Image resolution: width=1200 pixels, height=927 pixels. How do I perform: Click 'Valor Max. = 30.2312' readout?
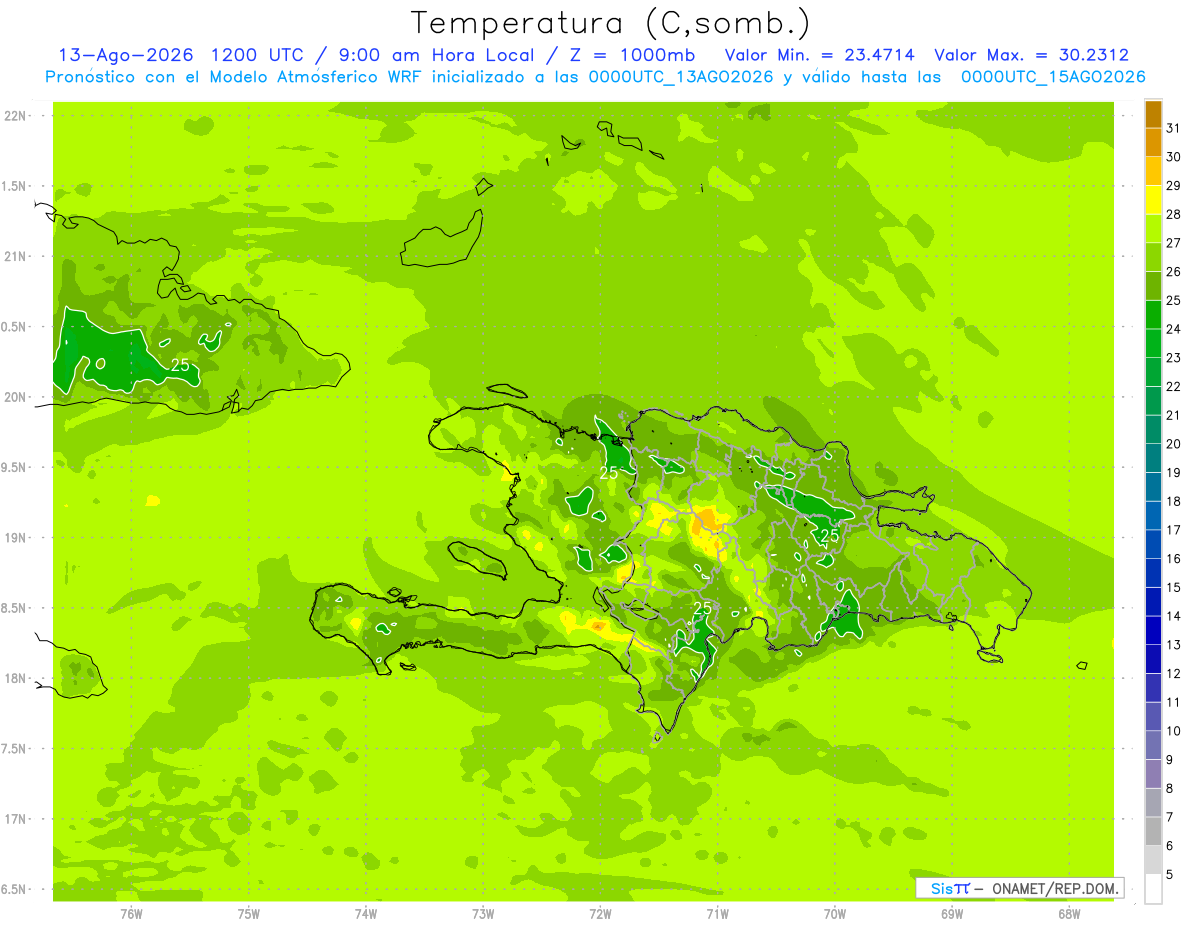[1031, 55]
